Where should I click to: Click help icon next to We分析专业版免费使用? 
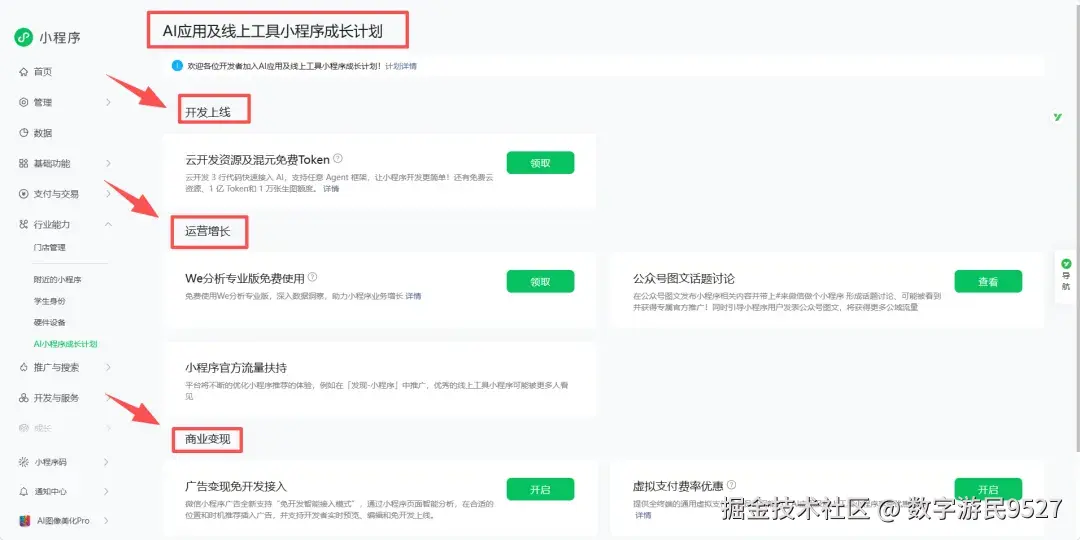click(x=312, y=277)
